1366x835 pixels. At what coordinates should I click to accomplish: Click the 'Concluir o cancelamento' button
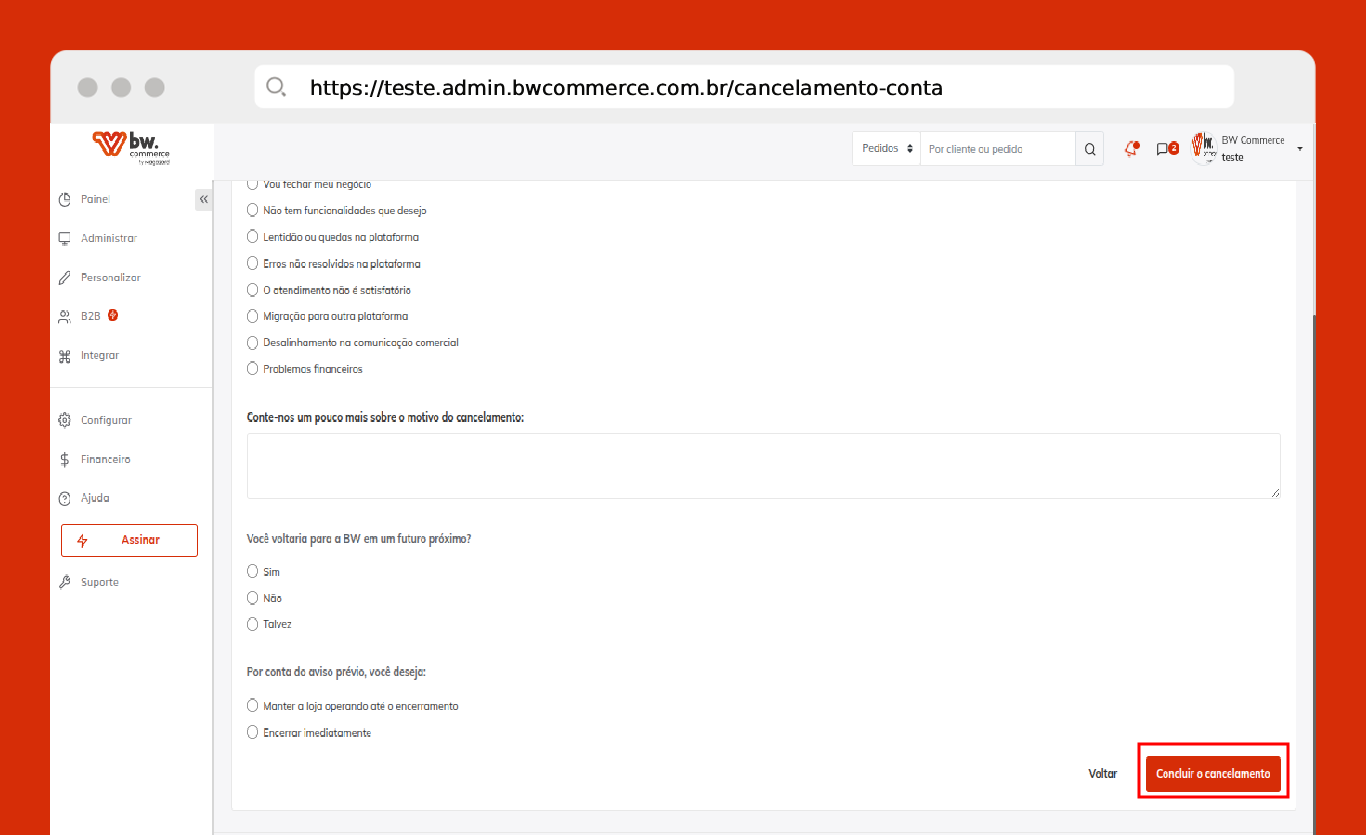click(1213, 774)
